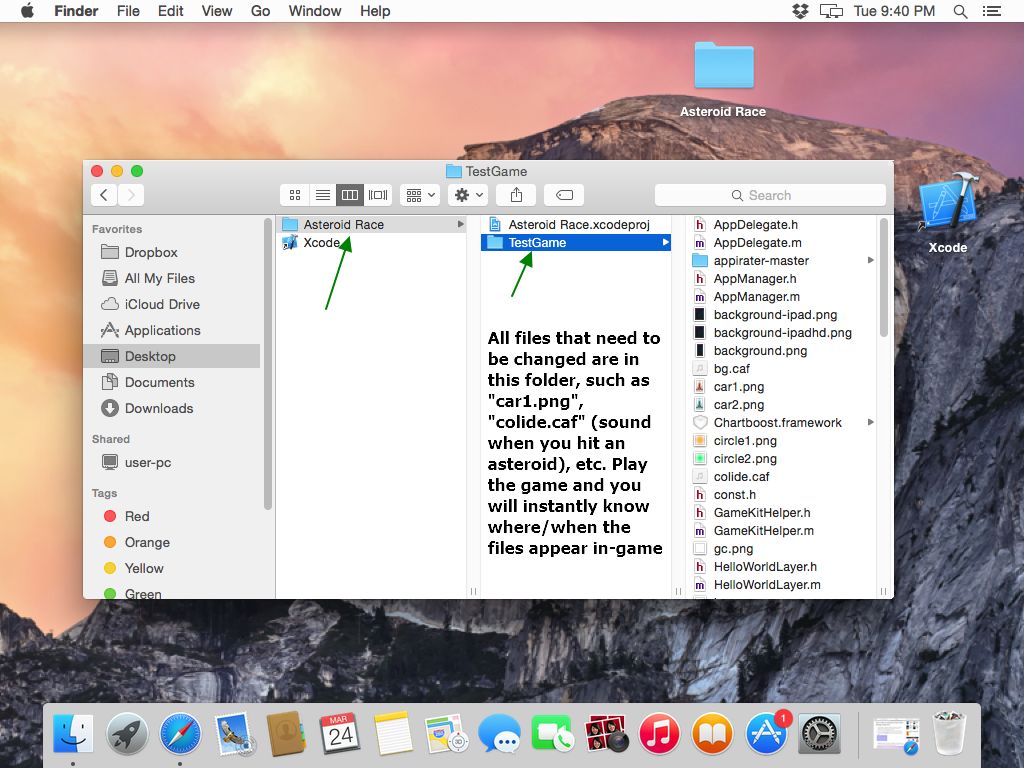This screenshot has height=768, width=1024.
Task: Click the Share toolbar icon
Action: coord(516,195)
